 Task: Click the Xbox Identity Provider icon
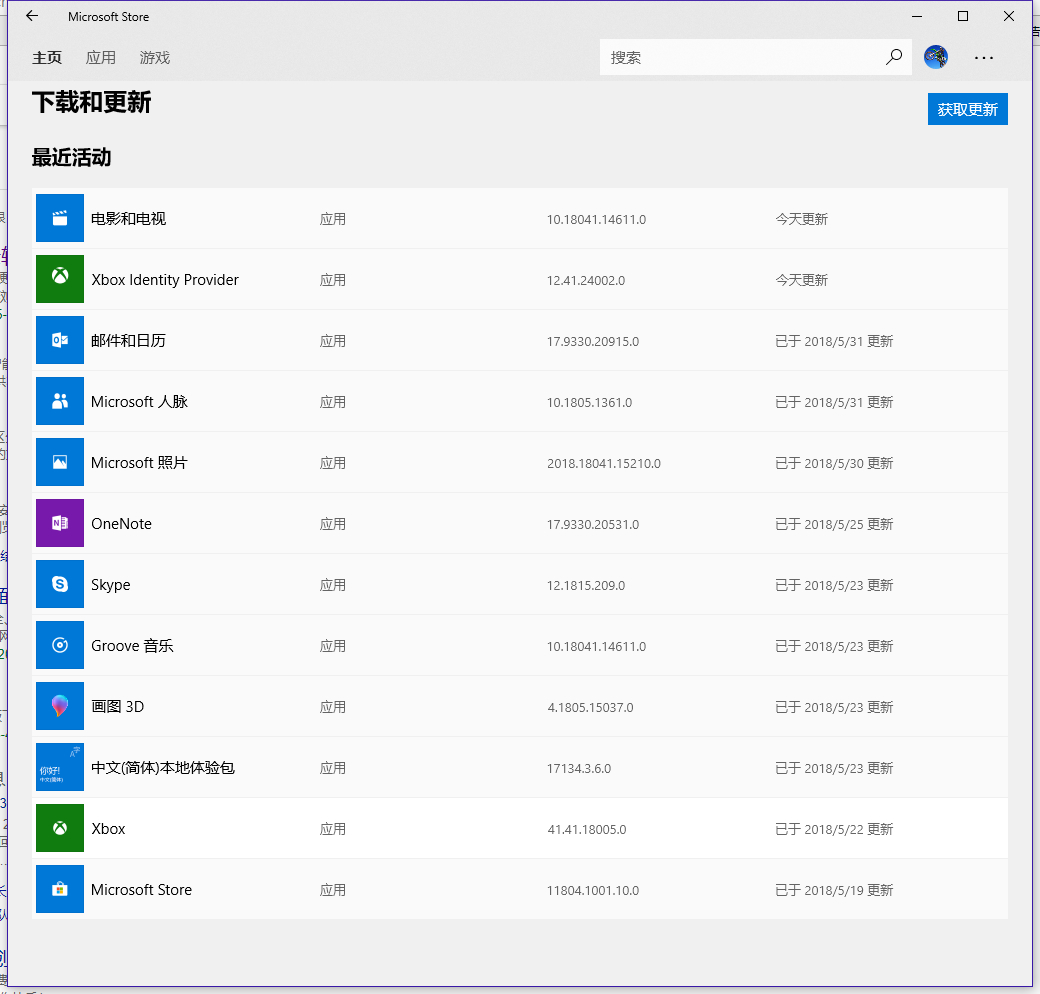tap(60, 279)
